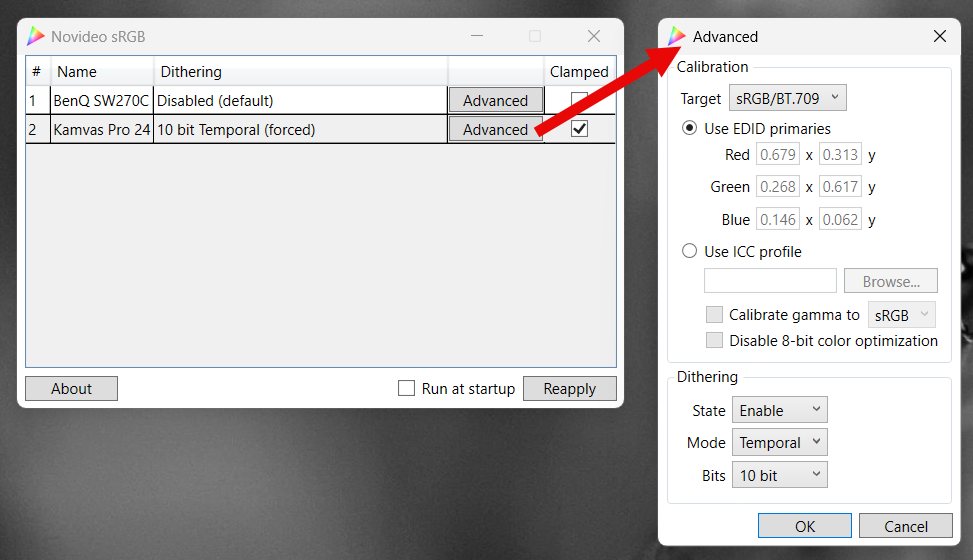Viewport: 973px width, 560px height.
Task: Click row number 2 cell
Action: coord(38,130)
